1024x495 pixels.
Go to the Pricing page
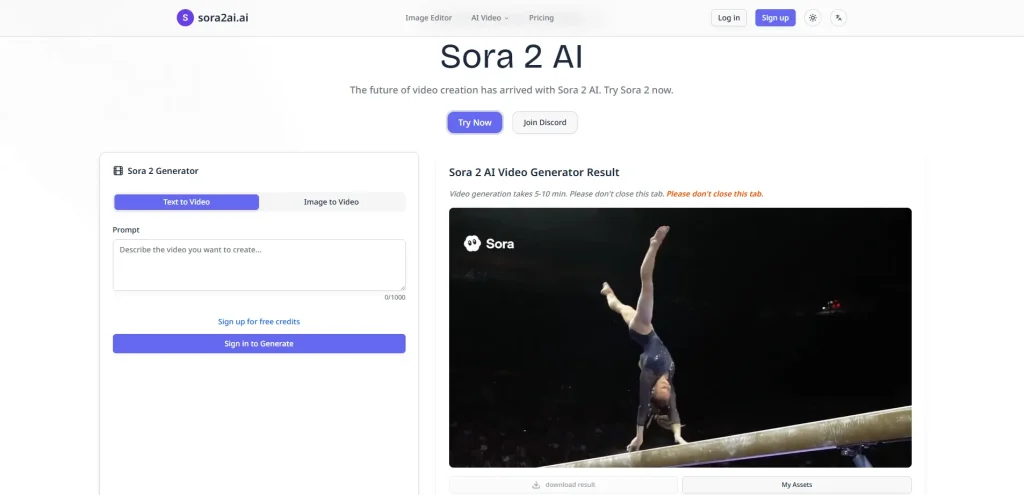tap(541, 18)
